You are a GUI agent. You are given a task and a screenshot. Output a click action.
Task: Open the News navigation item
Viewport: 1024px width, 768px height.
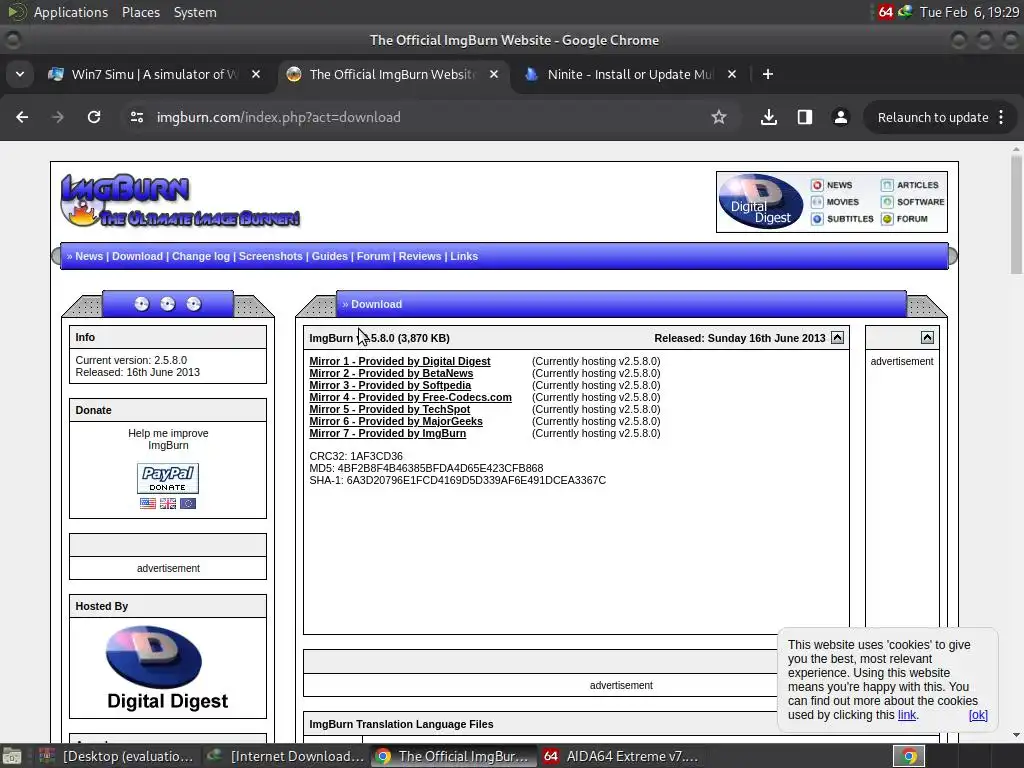coord(89,256)
